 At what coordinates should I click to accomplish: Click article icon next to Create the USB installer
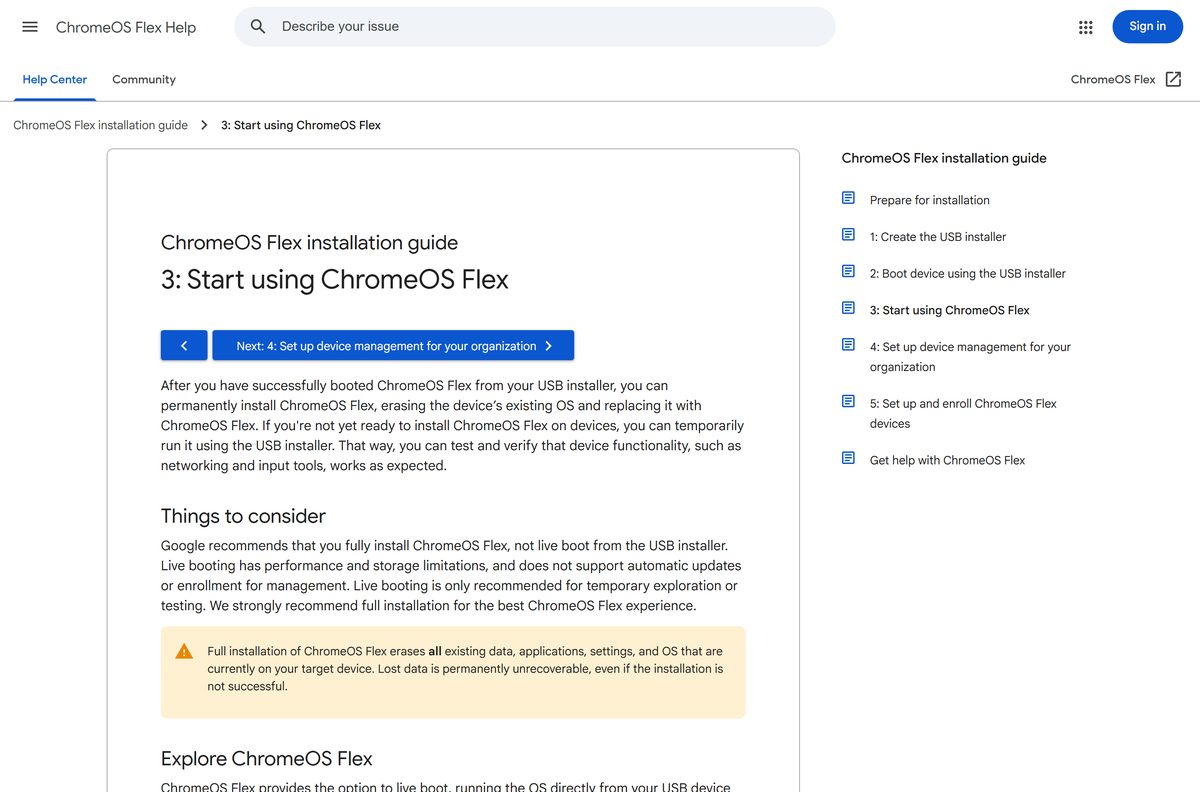click(848, 235)
